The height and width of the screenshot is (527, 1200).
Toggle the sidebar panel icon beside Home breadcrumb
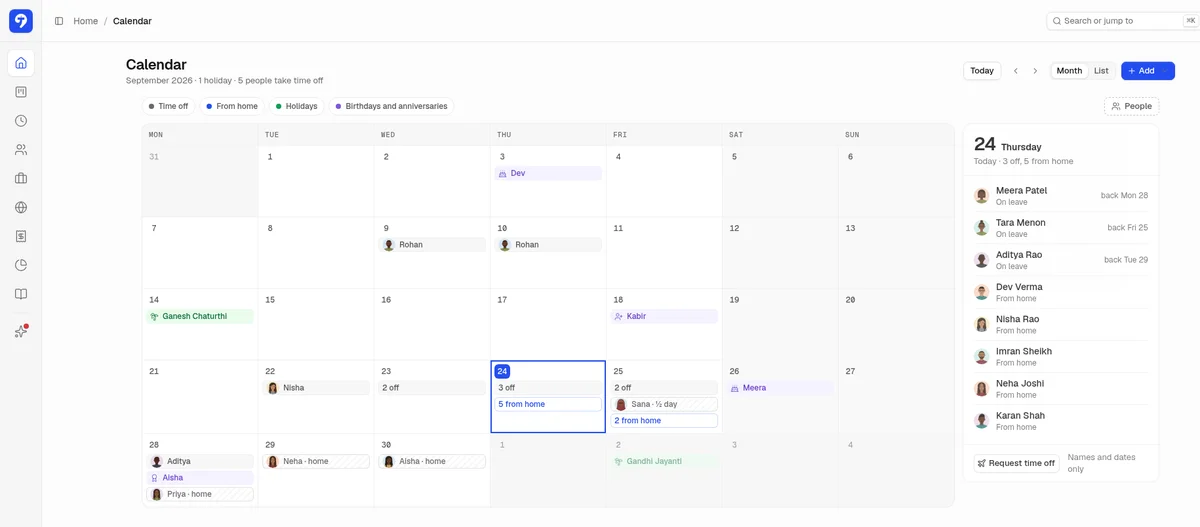click(59, 21)
